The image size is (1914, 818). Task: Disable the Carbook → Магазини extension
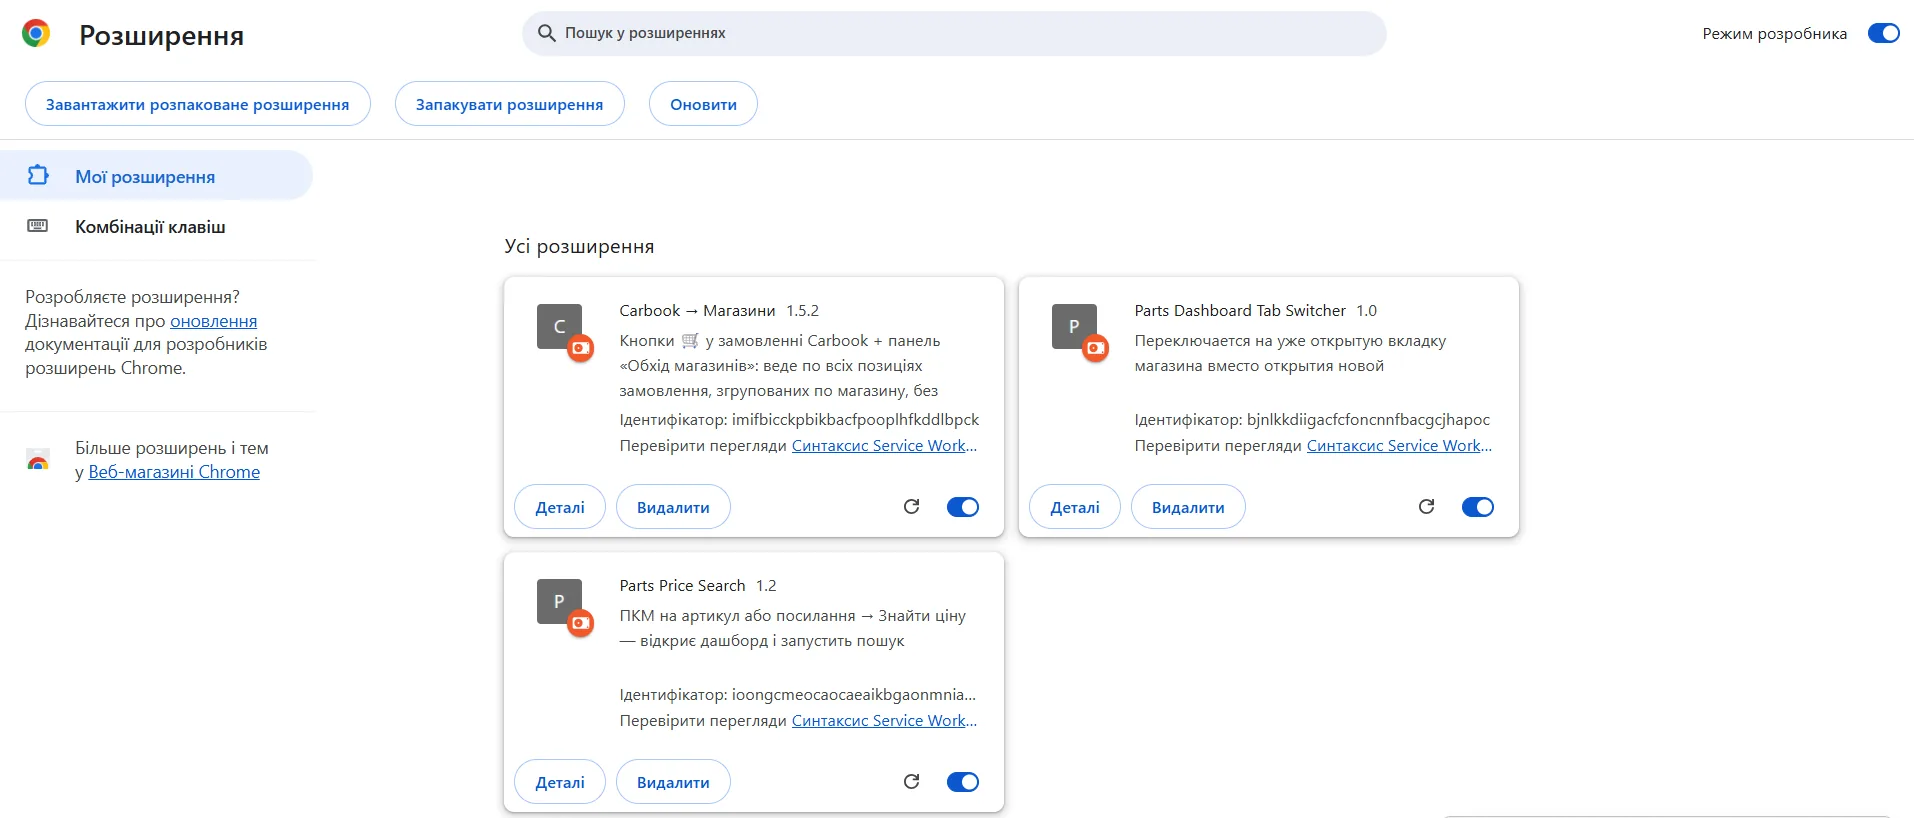tap(963, 507)
